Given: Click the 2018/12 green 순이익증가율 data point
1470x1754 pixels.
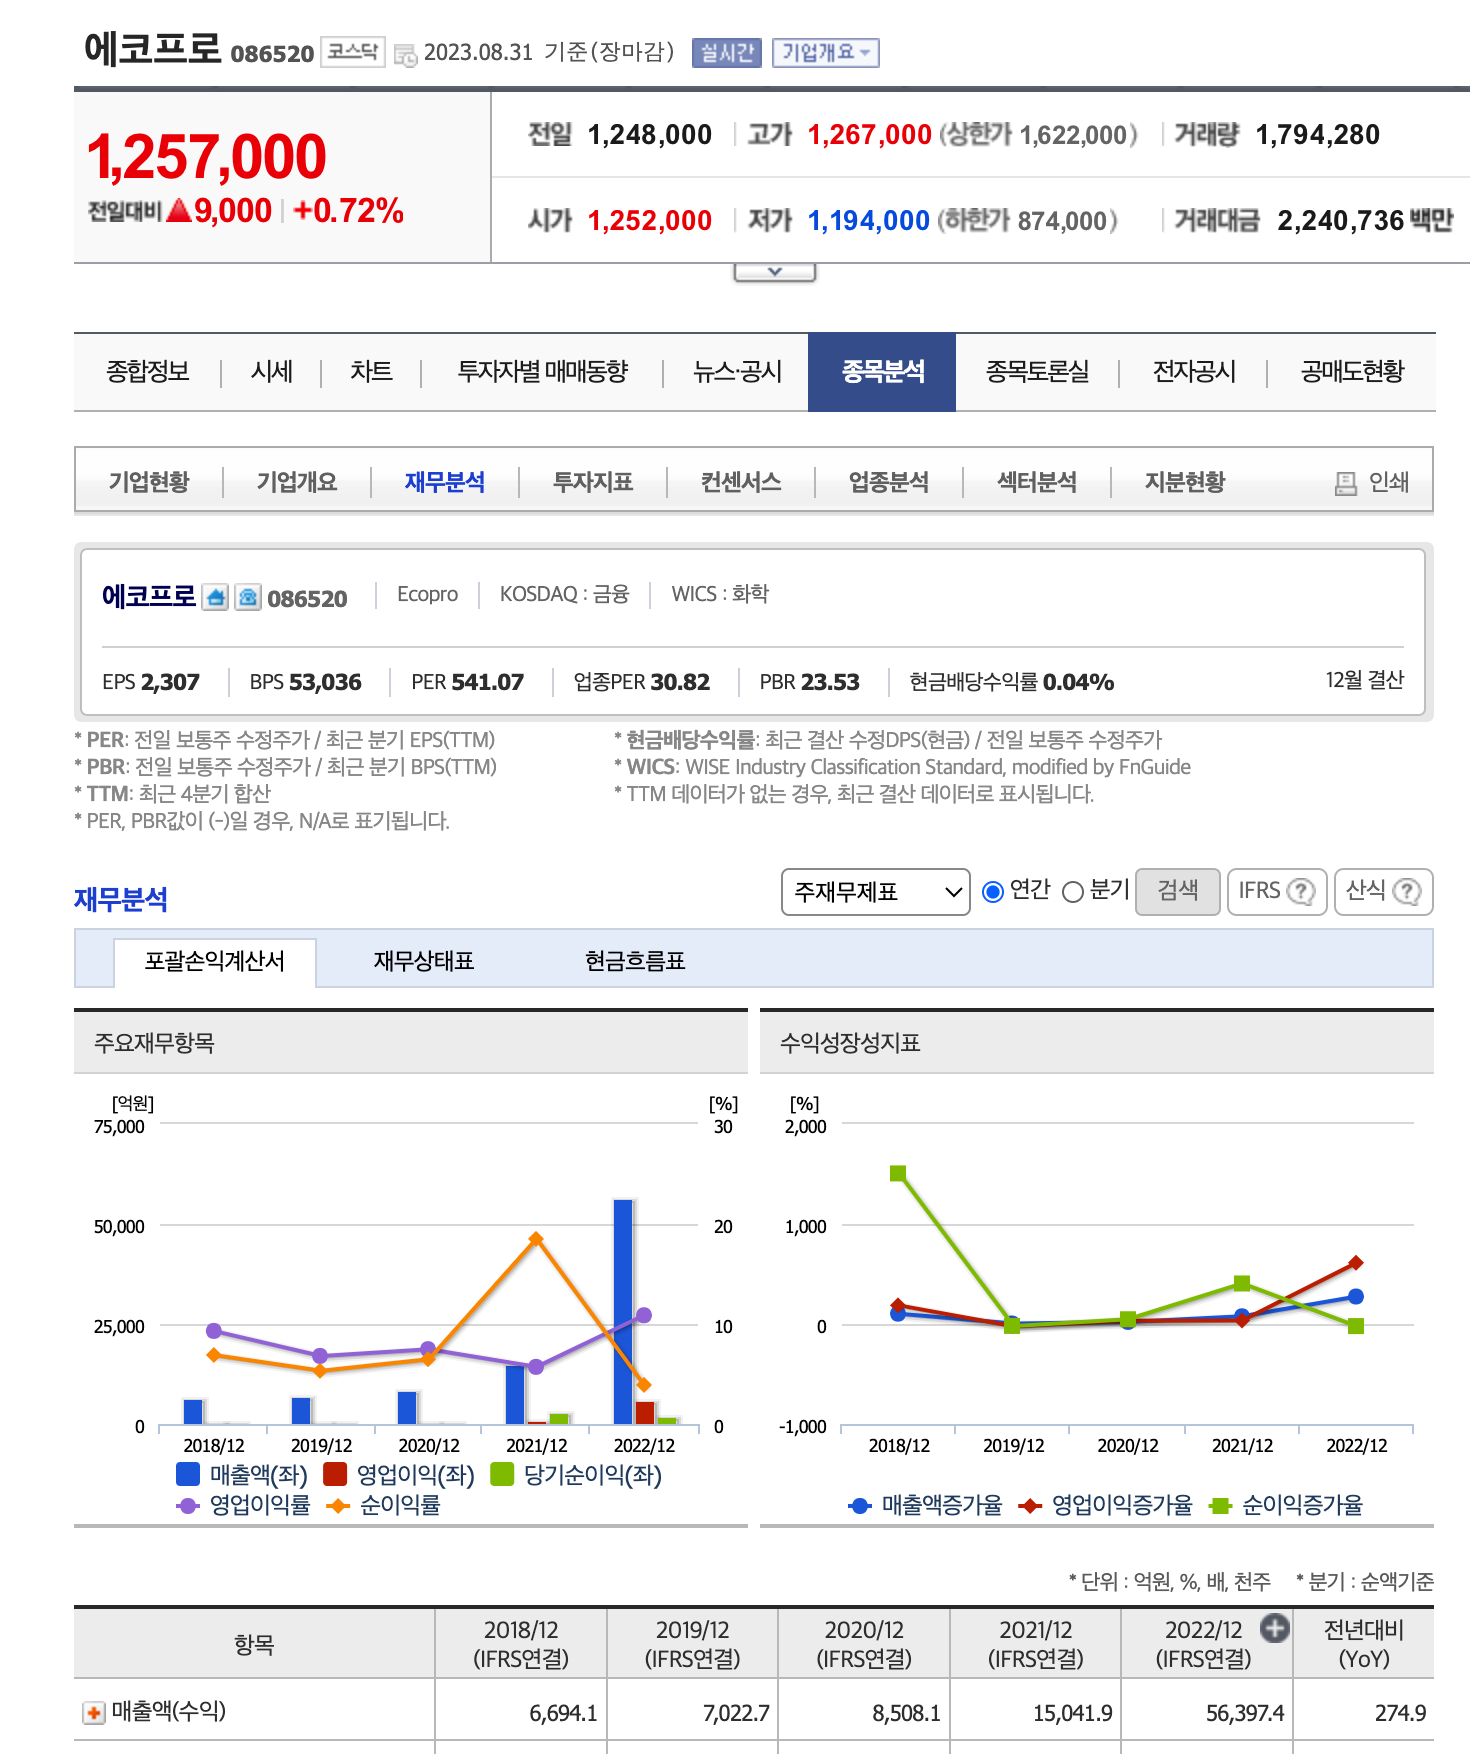Looking at the screenshot, I should [898, 1173].
